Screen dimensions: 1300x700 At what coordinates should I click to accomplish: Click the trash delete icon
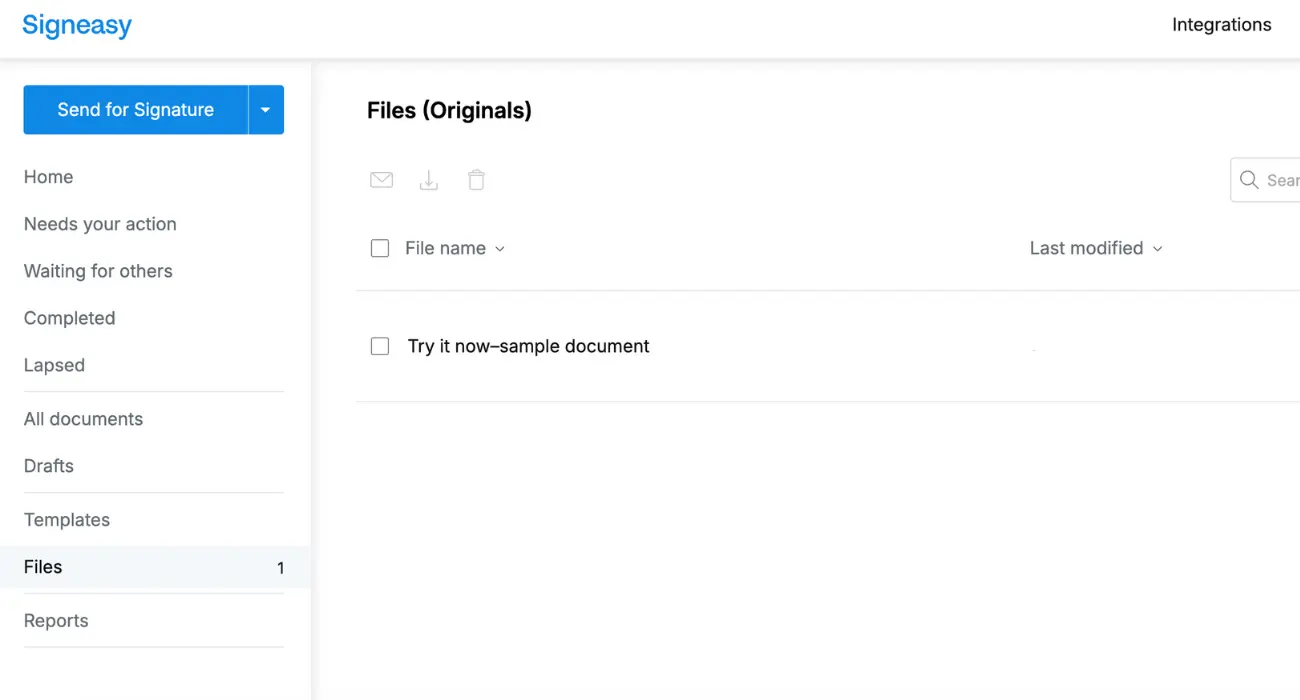tap(477, 180)
